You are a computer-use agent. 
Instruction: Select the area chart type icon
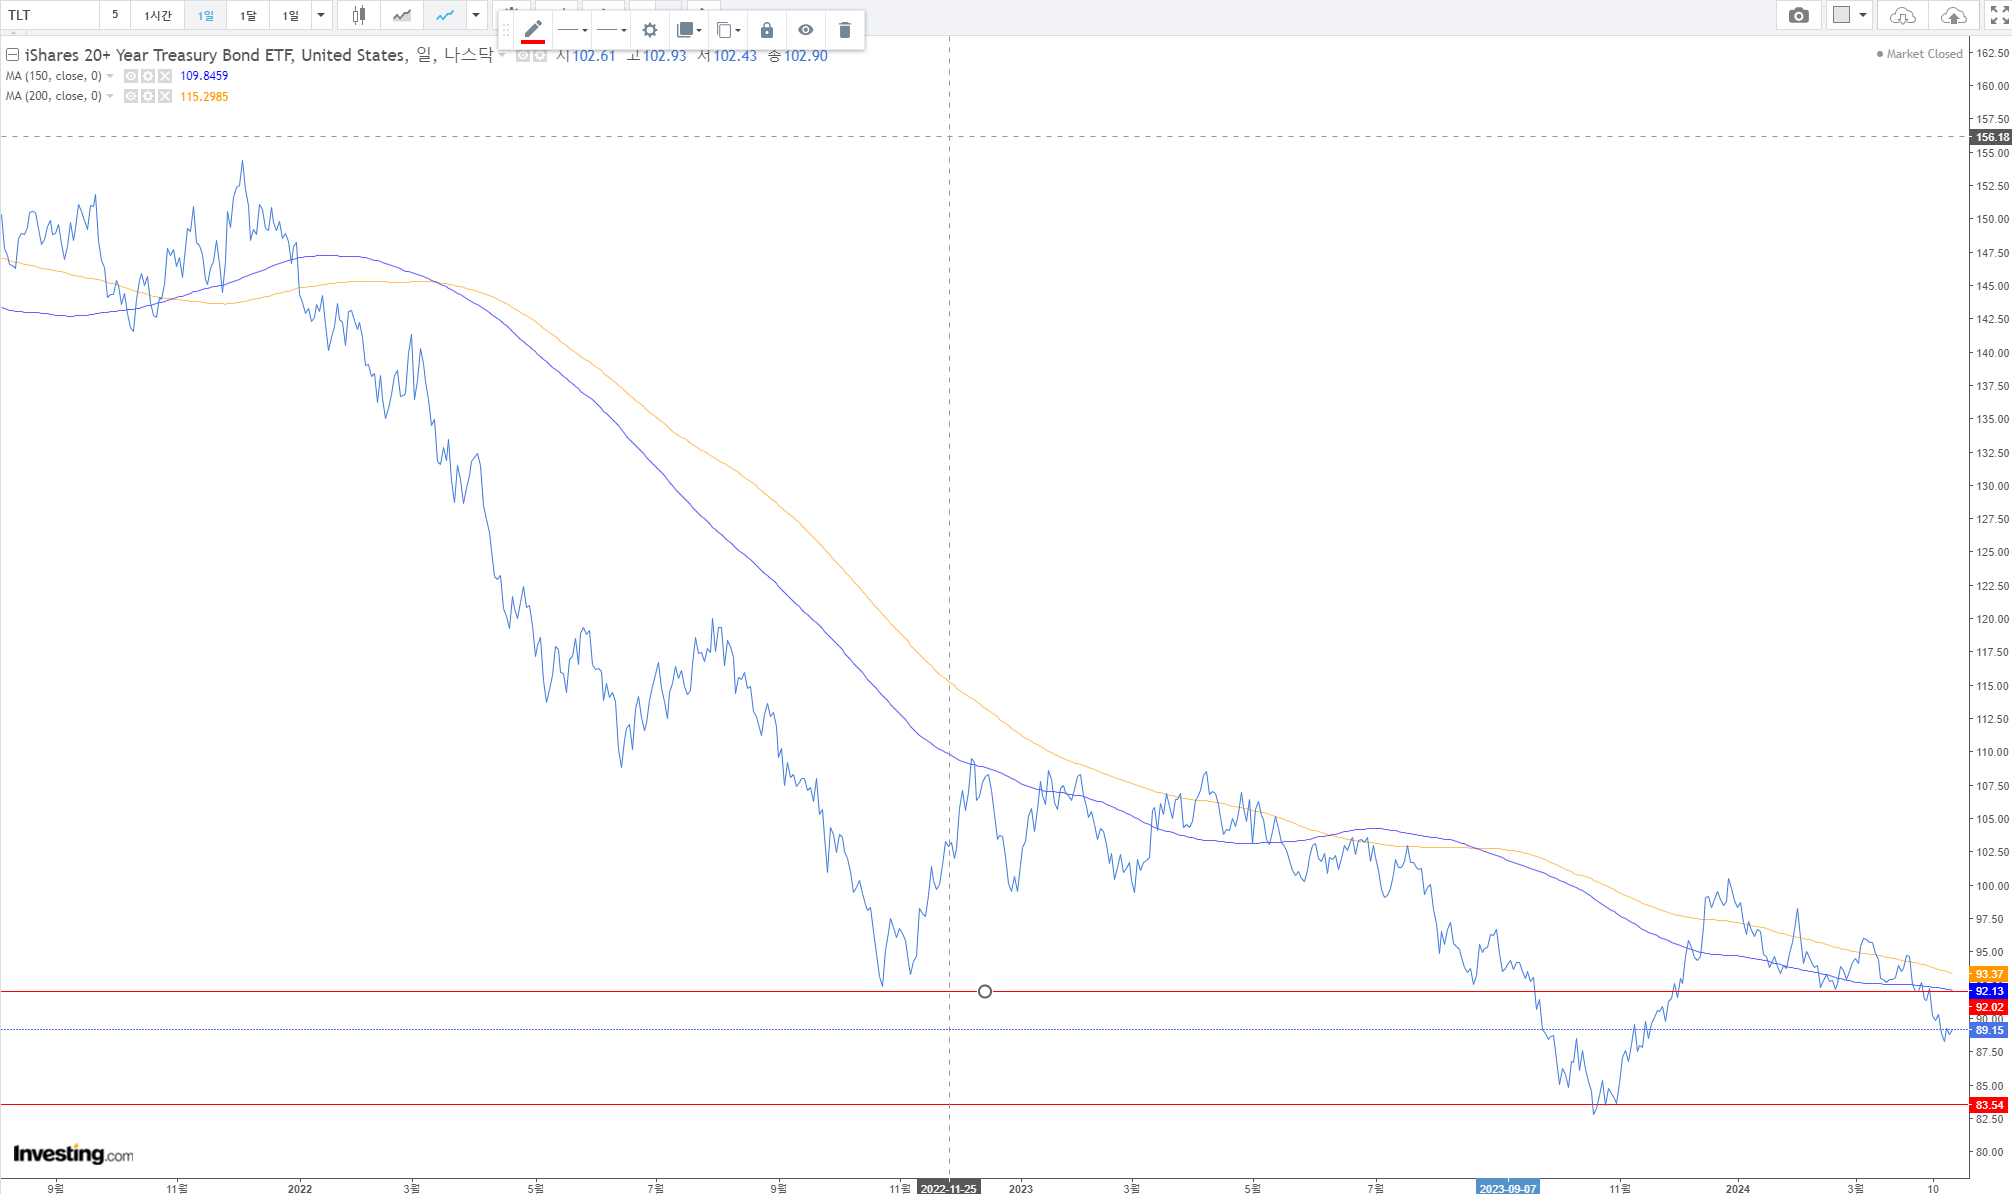(x=401, y=15)
